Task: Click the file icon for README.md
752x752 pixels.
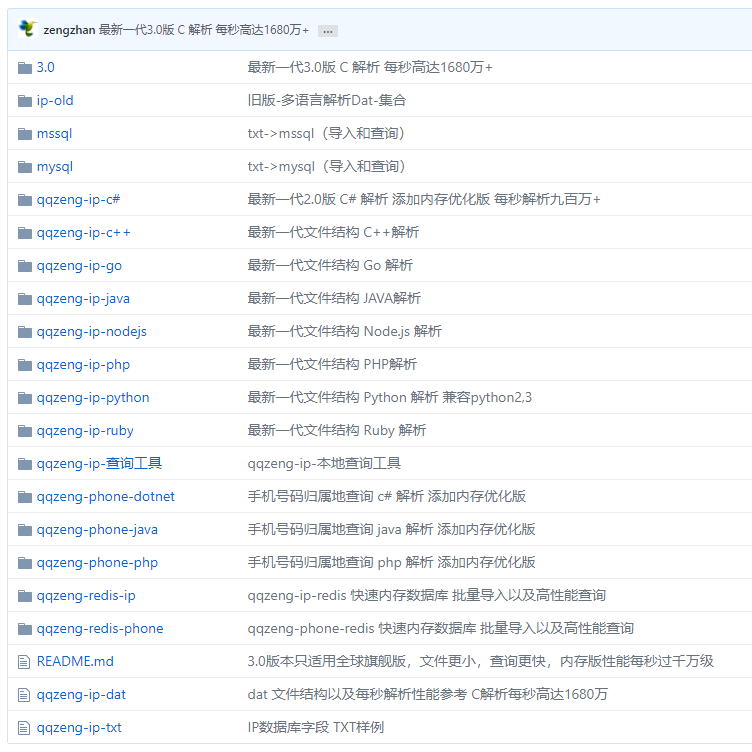Action: click(24, 662)
